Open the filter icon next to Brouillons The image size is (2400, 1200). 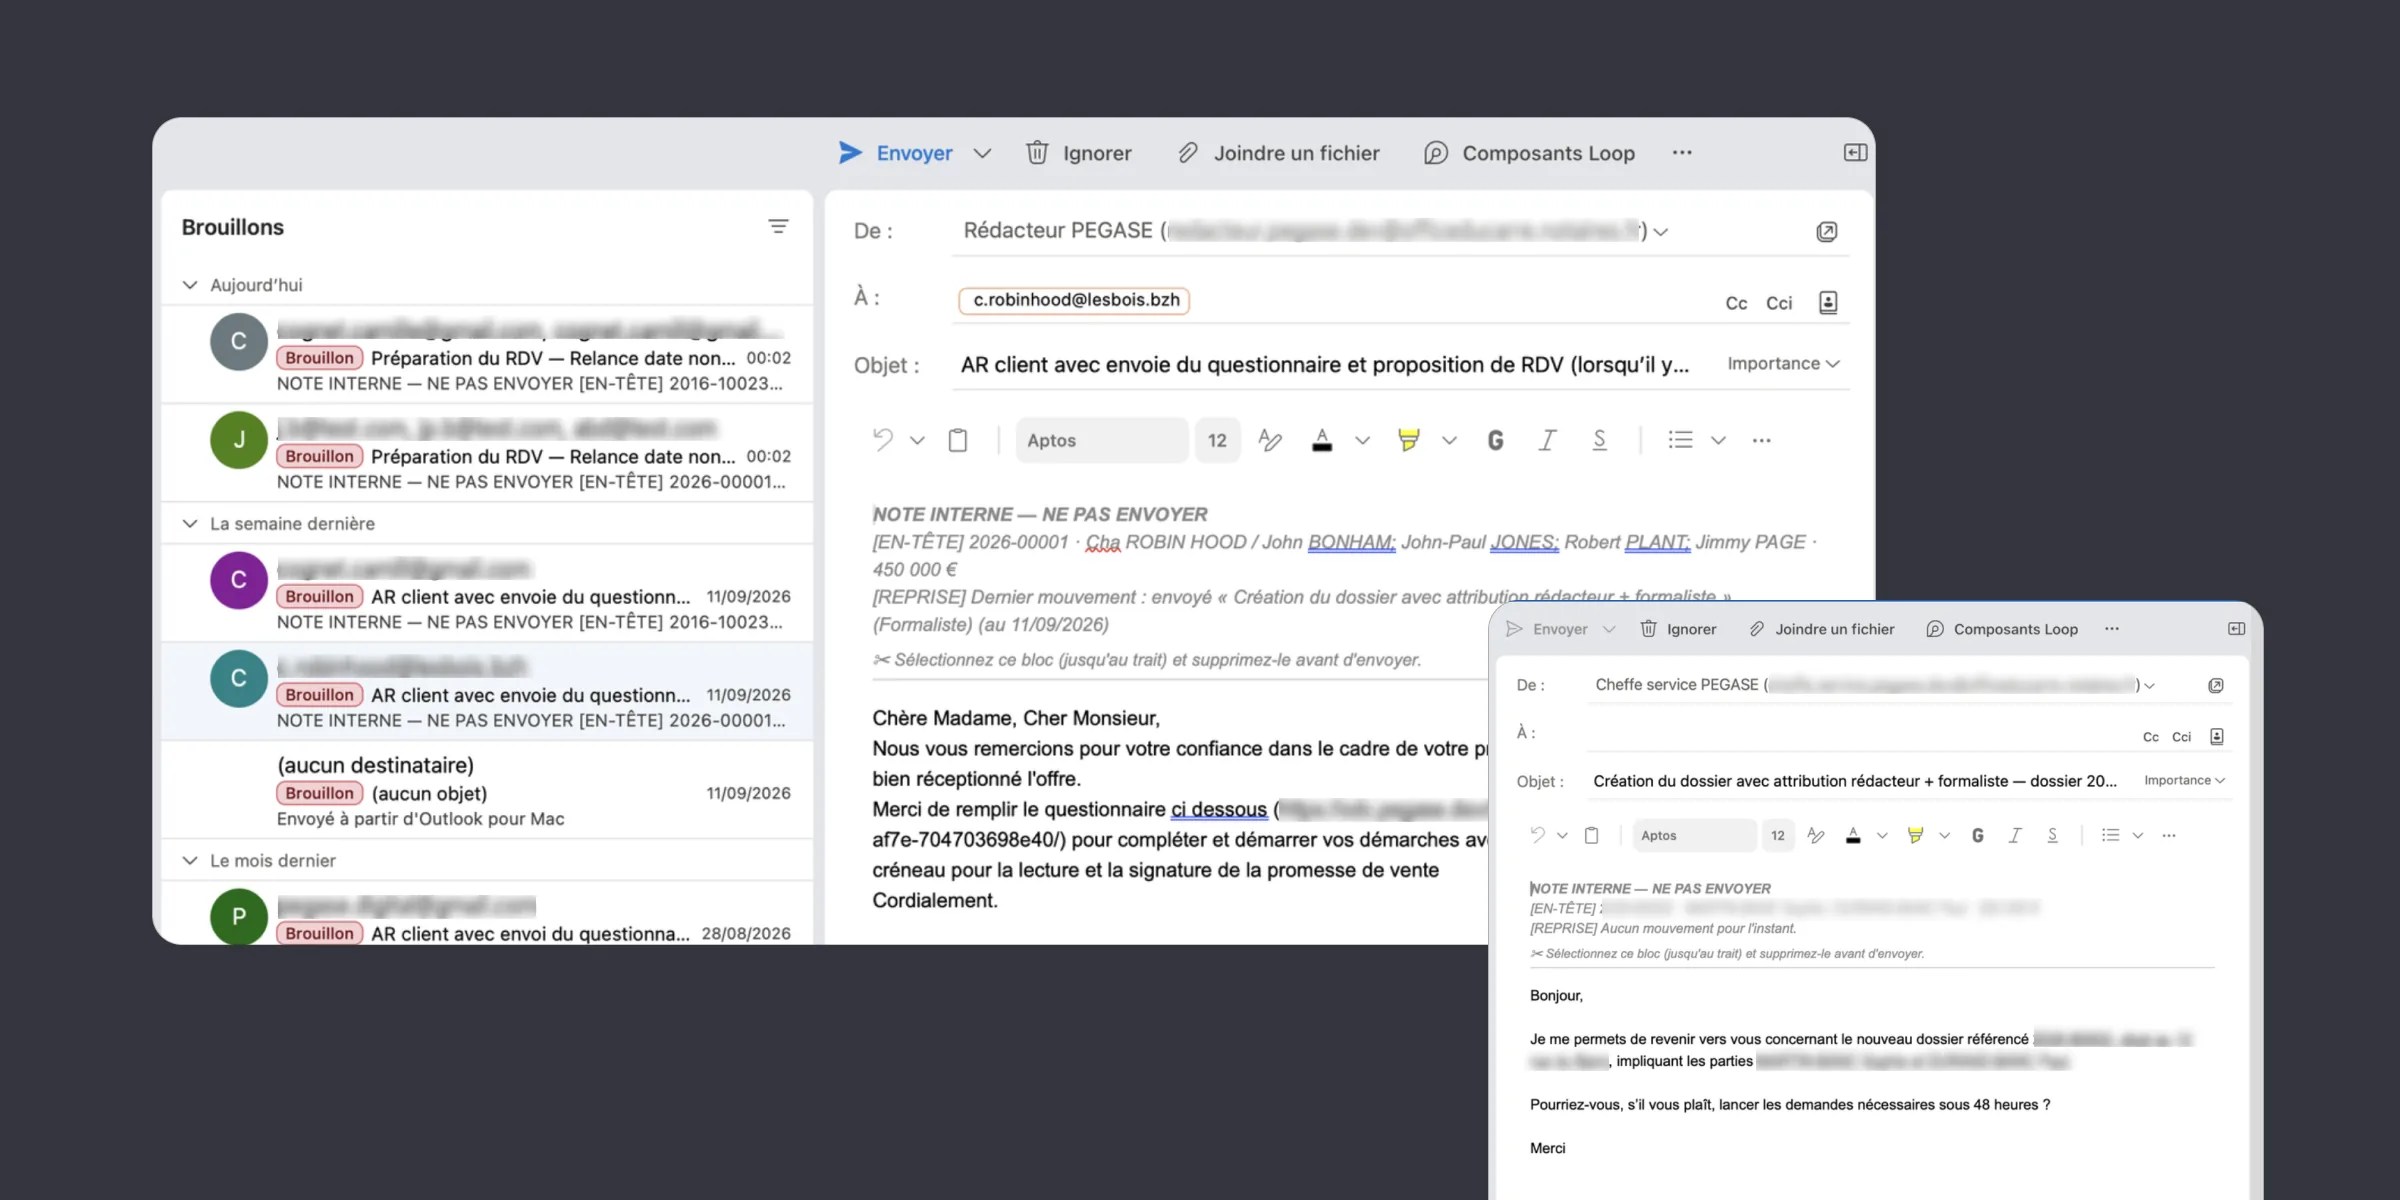click(x=778, y=227)
